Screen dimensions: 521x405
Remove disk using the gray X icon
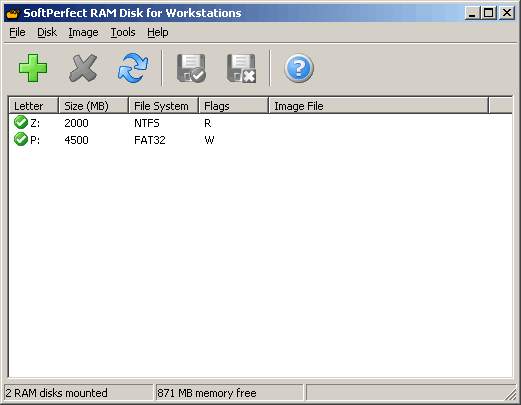click(x=83, y=68)
